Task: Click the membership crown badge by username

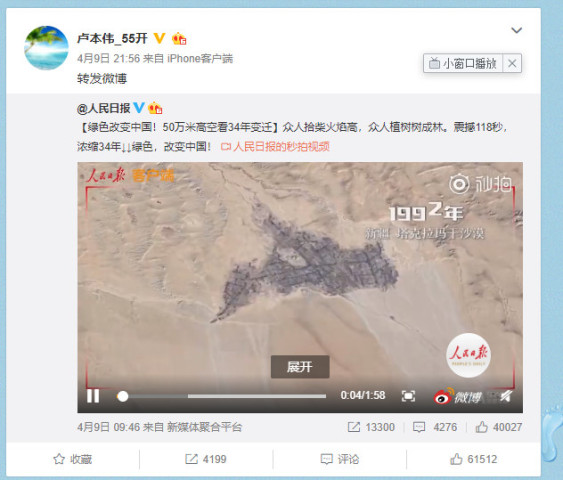Action: click(179, 38)
